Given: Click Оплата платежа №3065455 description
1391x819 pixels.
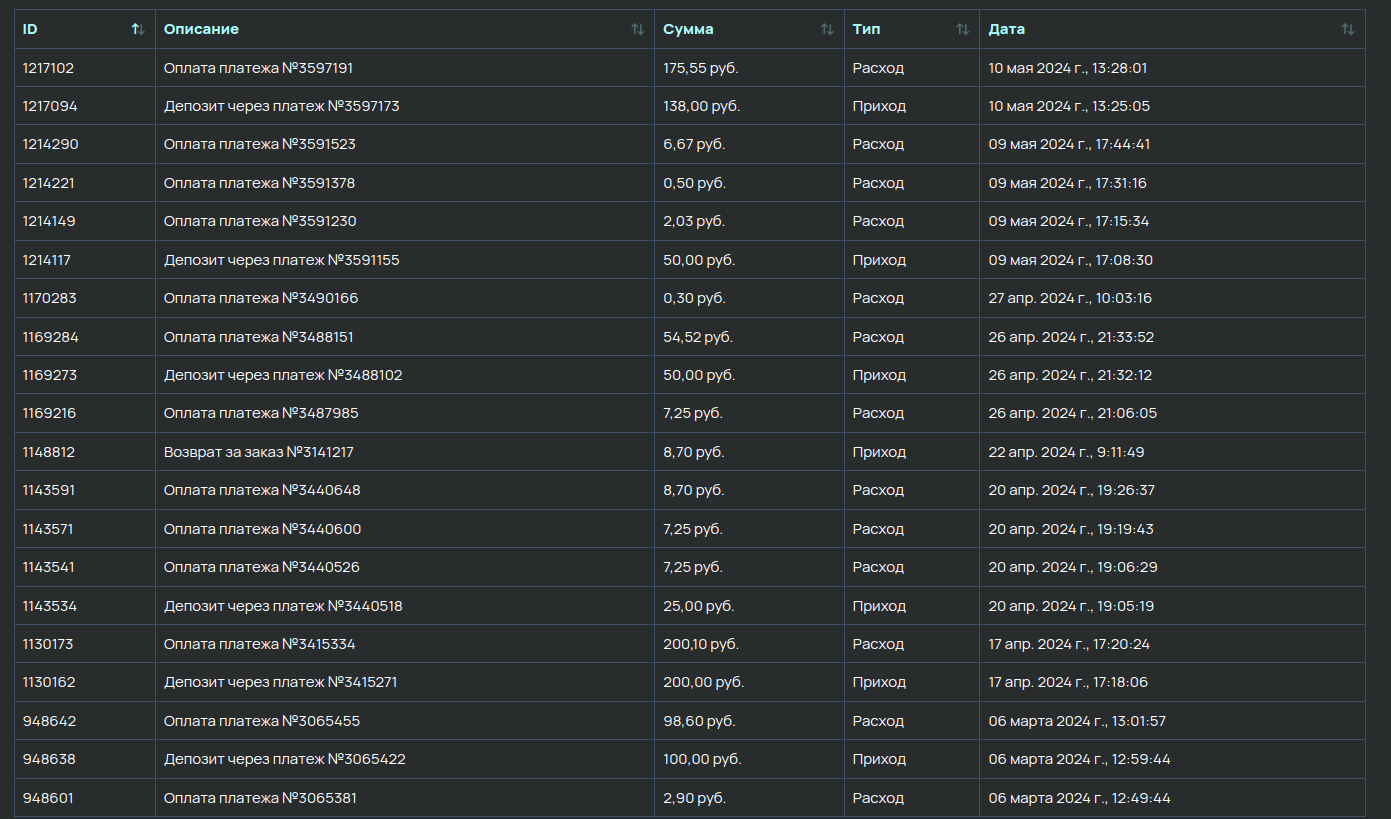Looking at the screenshot, I should [261, 721].
